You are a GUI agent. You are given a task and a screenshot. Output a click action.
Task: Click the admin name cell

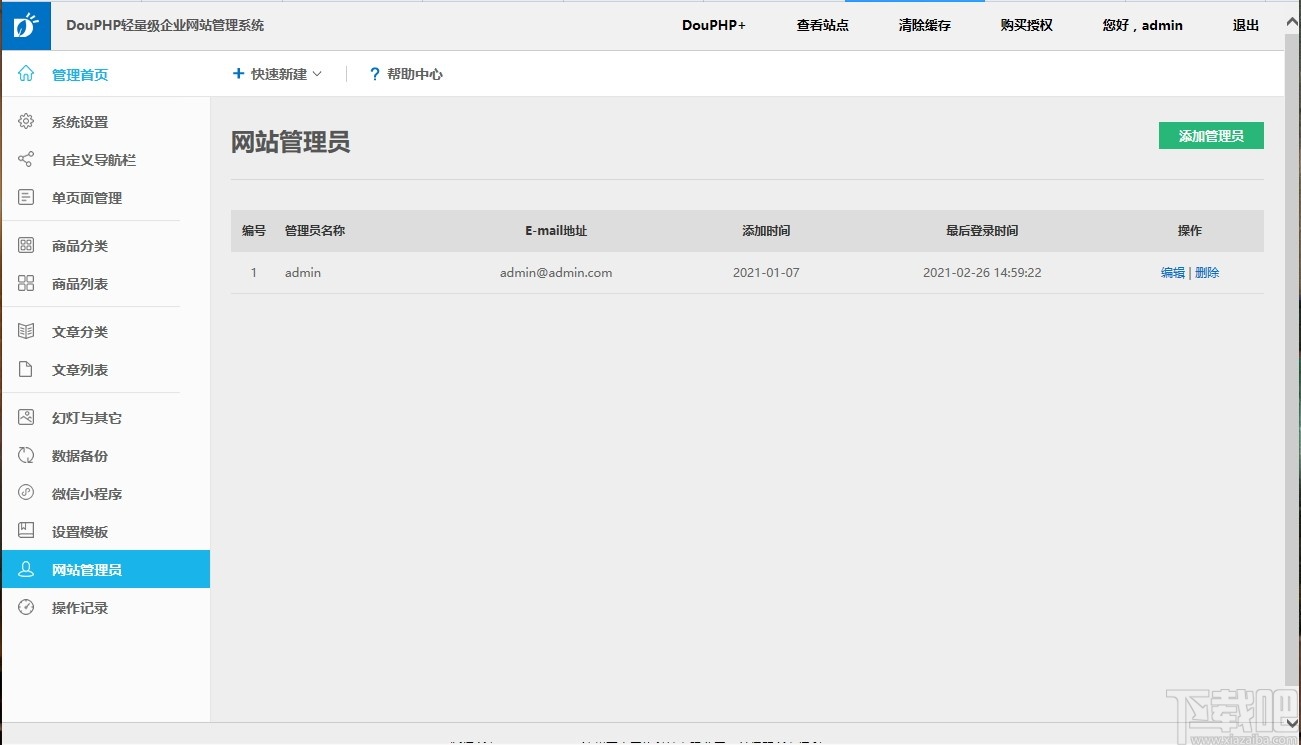pos(303,272)
